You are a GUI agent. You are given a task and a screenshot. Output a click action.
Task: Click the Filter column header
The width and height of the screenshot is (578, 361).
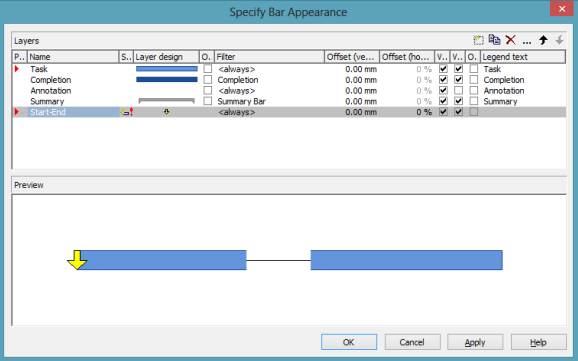coord(269,57)
